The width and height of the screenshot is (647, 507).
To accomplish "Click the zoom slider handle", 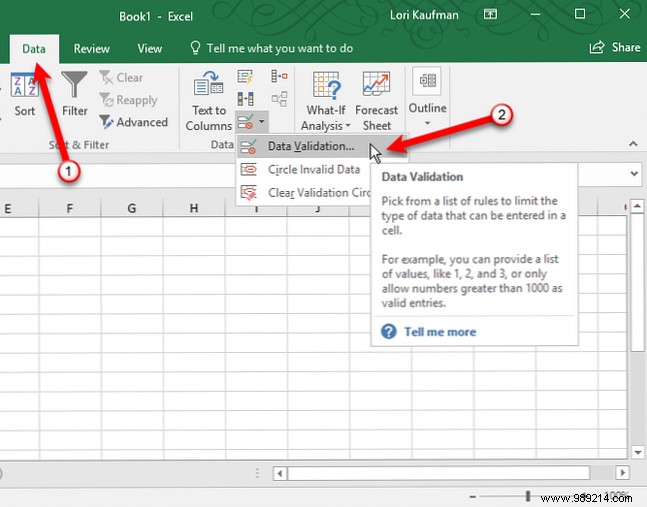I will point(527,496).
